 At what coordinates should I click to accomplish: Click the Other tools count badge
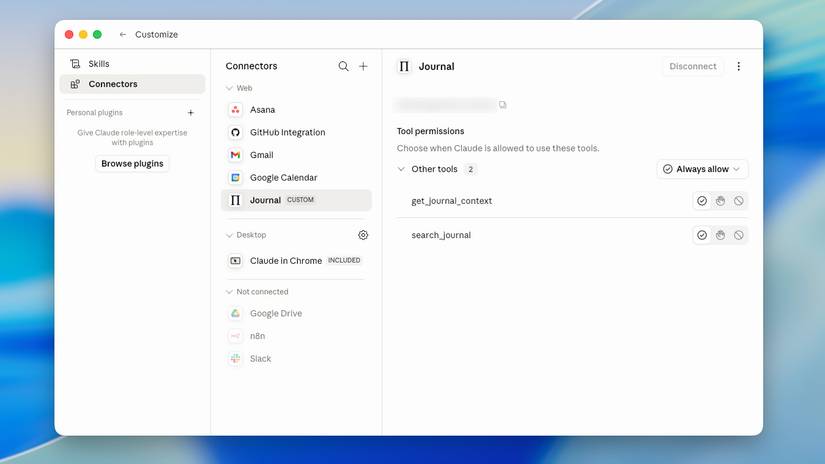470,169
